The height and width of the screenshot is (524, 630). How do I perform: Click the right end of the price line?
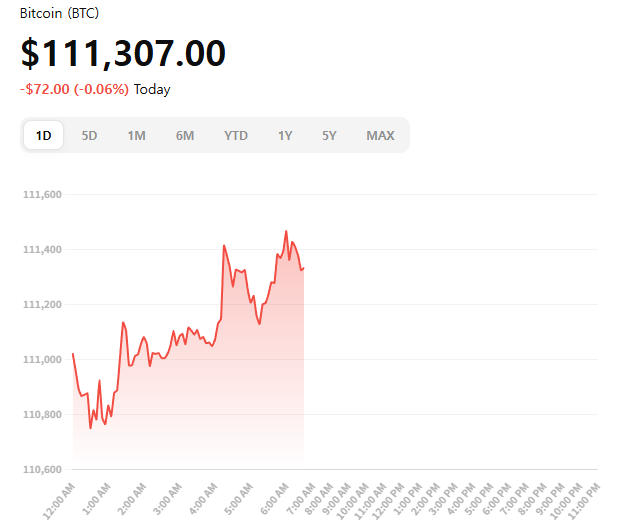[303, 267]
